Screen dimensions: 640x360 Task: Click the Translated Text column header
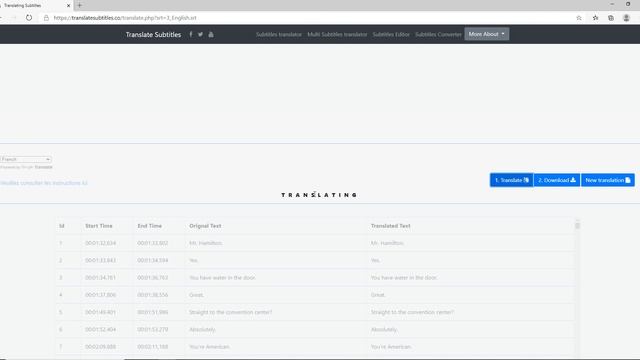[x=391, y=226]
